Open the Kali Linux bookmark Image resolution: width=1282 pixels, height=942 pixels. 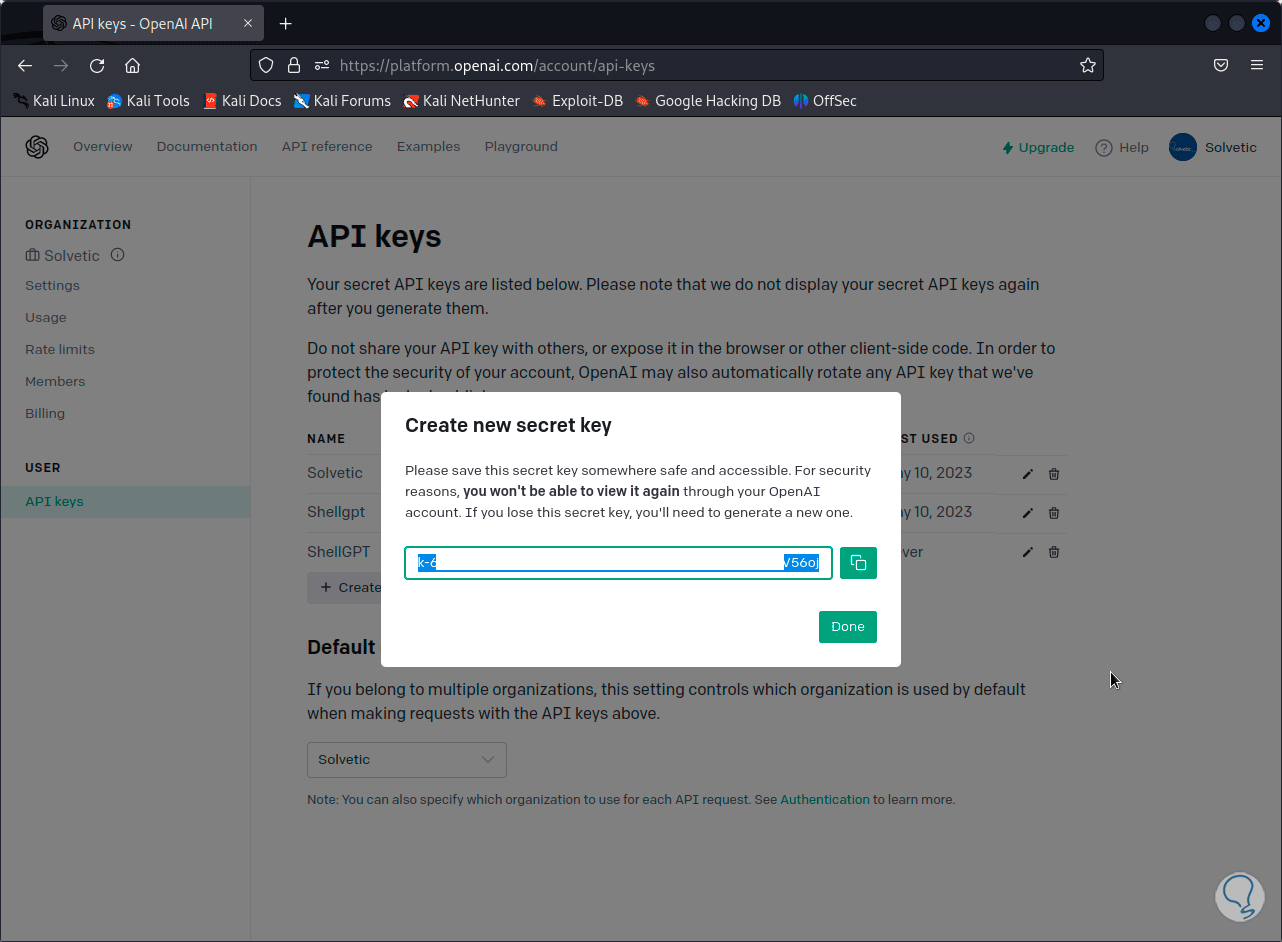tap(54, 101)
